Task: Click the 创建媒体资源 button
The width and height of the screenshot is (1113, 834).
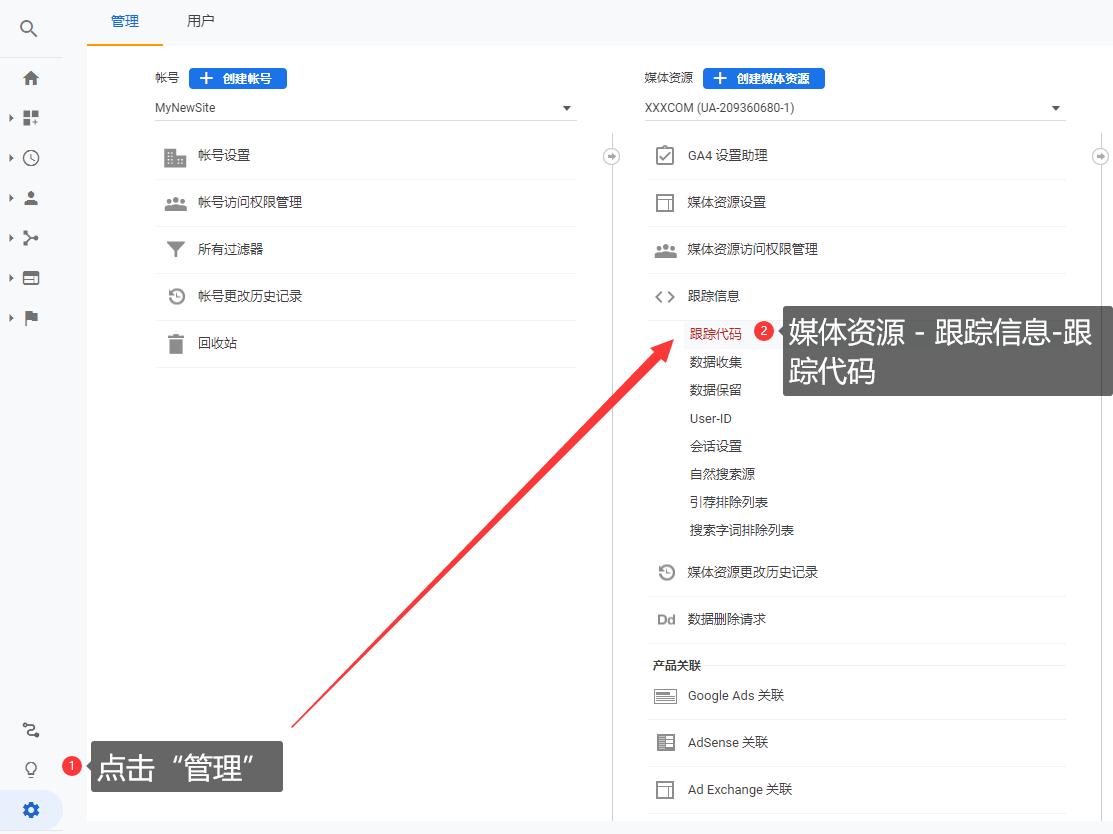Action: coord(764,78)
